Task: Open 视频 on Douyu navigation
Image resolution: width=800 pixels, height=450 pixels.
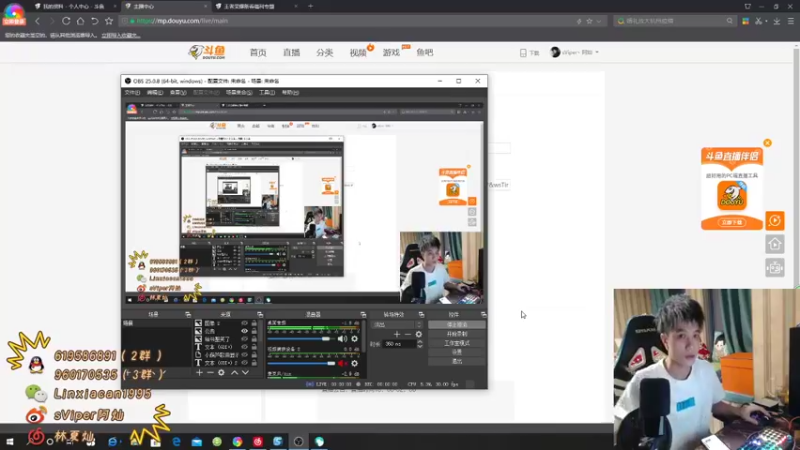Action: tap(358, 53)
